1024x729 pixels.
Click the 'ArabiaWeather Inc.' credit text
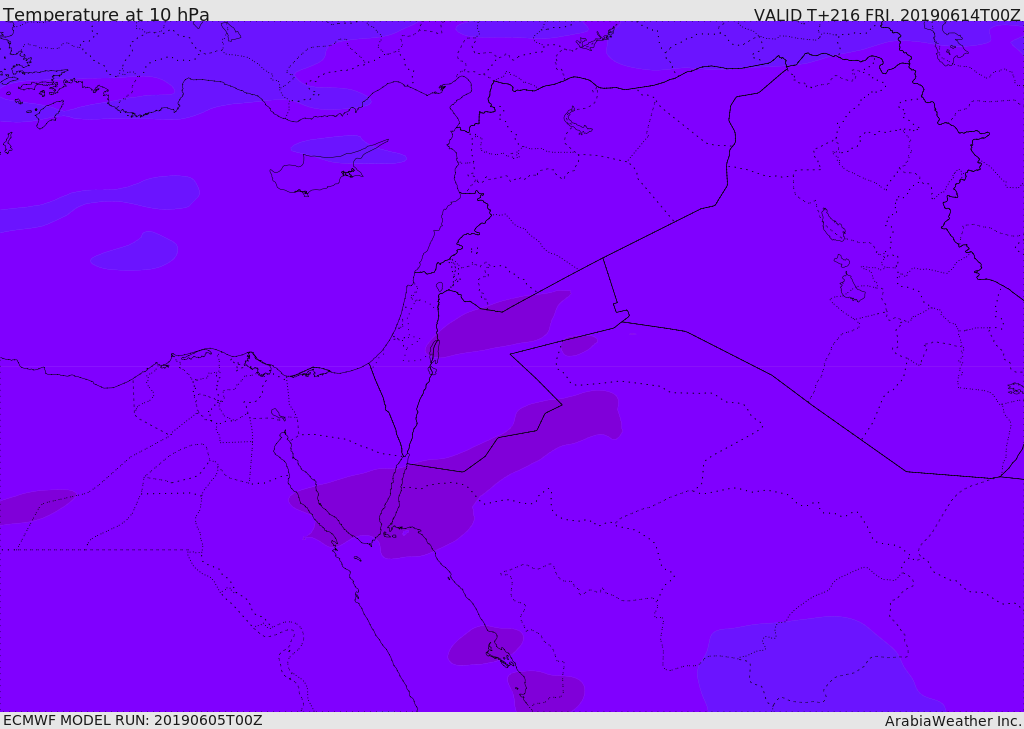tap(953, 721)
